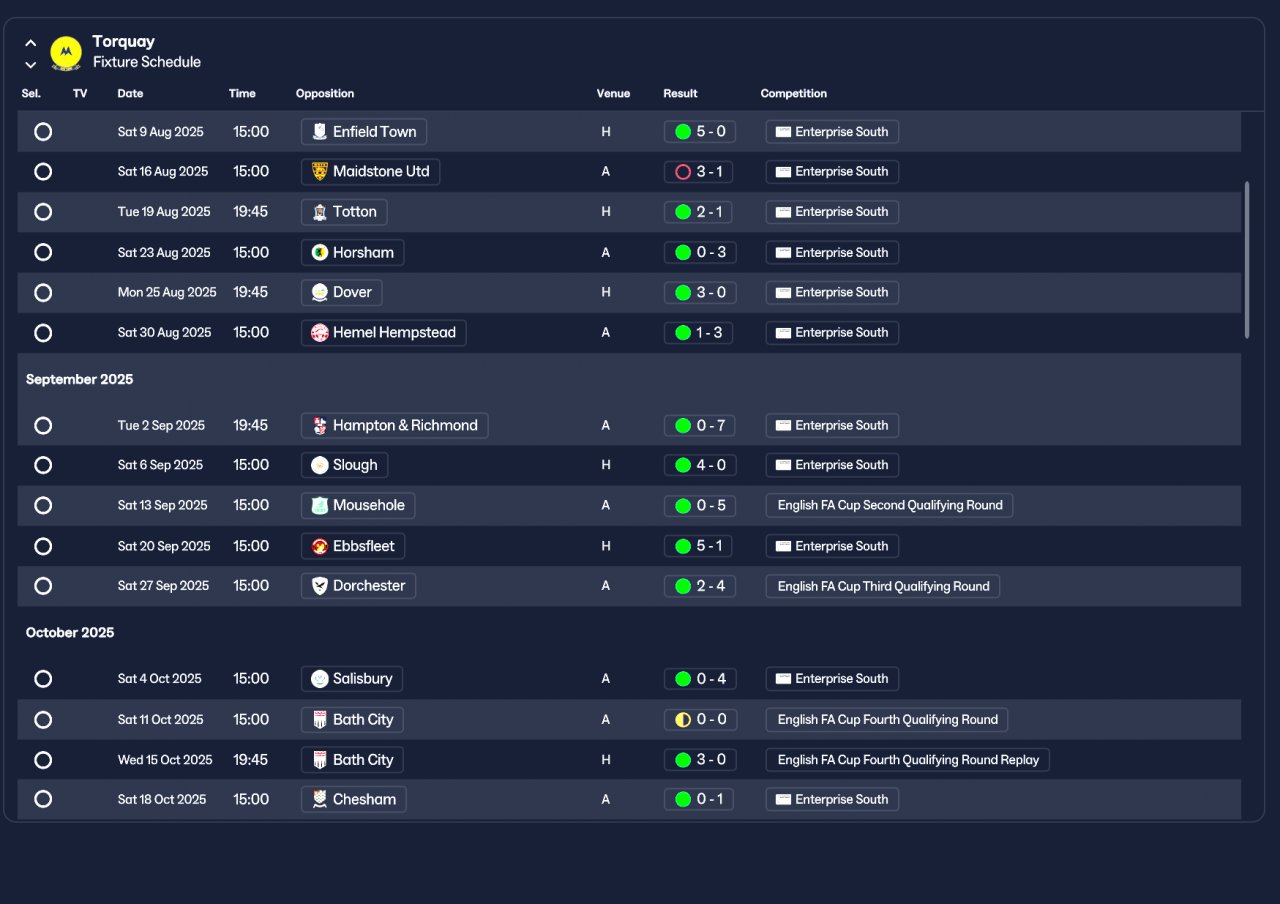Select the radio circle for Dover fixture
Viewport: 1280px width, 904px height.
43,292
